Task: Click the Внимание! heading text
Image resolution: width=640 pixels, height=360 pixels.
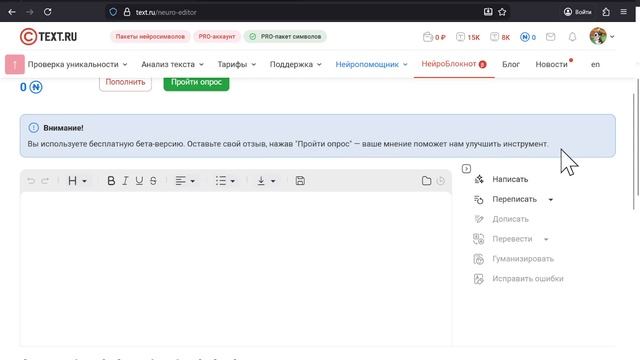Action: click(x=63, y=128)
